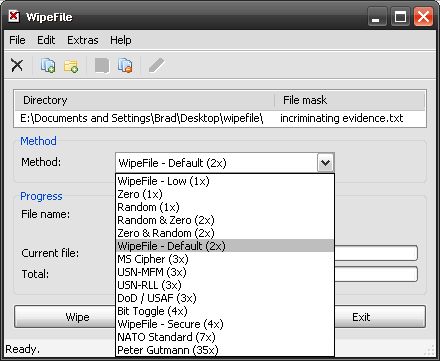The height and width of the screenshot is (361, 440).
Task: Click the add folder toolbar icon
Action: click(x=71, y=66)
